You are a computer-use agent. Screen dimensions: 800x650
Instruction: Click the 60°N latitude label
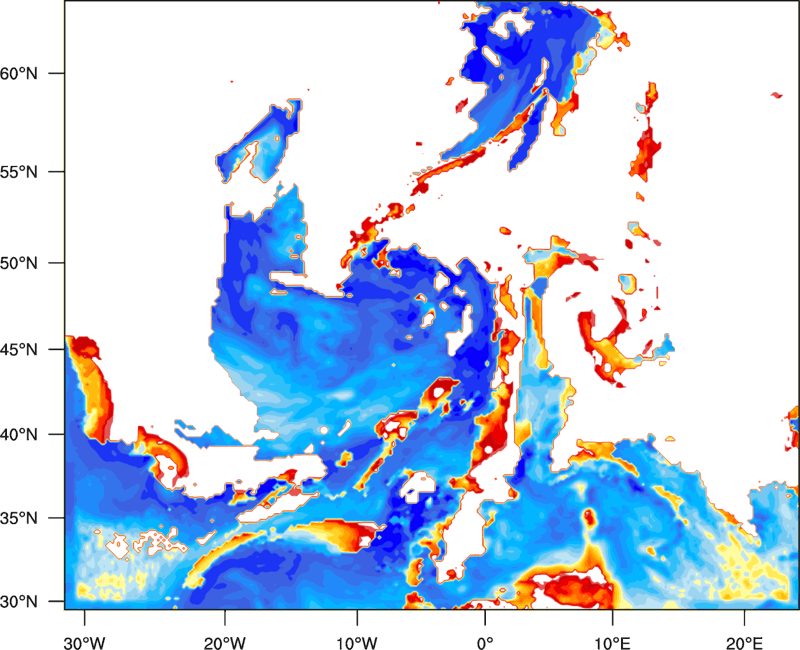pyautogui.click(x=19, y=73)
